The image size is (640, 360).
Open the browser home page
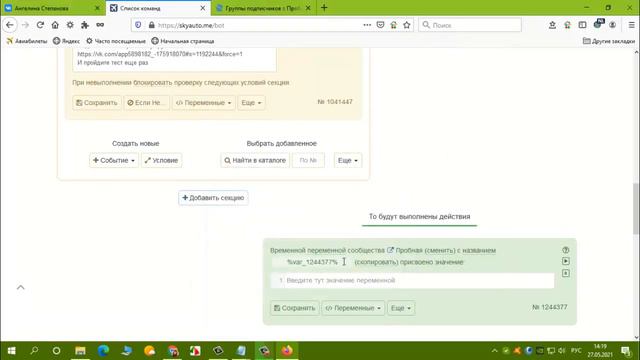(55, 25)
